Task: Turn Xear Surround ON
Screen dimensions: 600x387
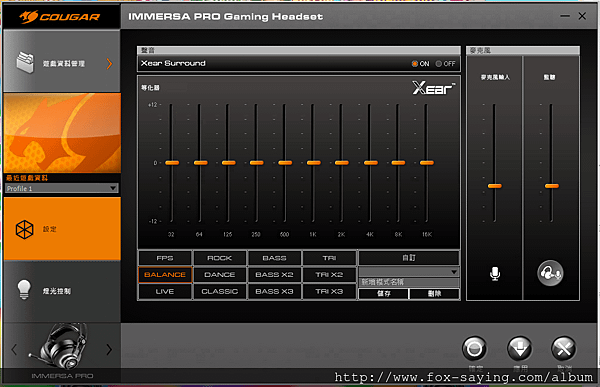Action: (414, 64)
